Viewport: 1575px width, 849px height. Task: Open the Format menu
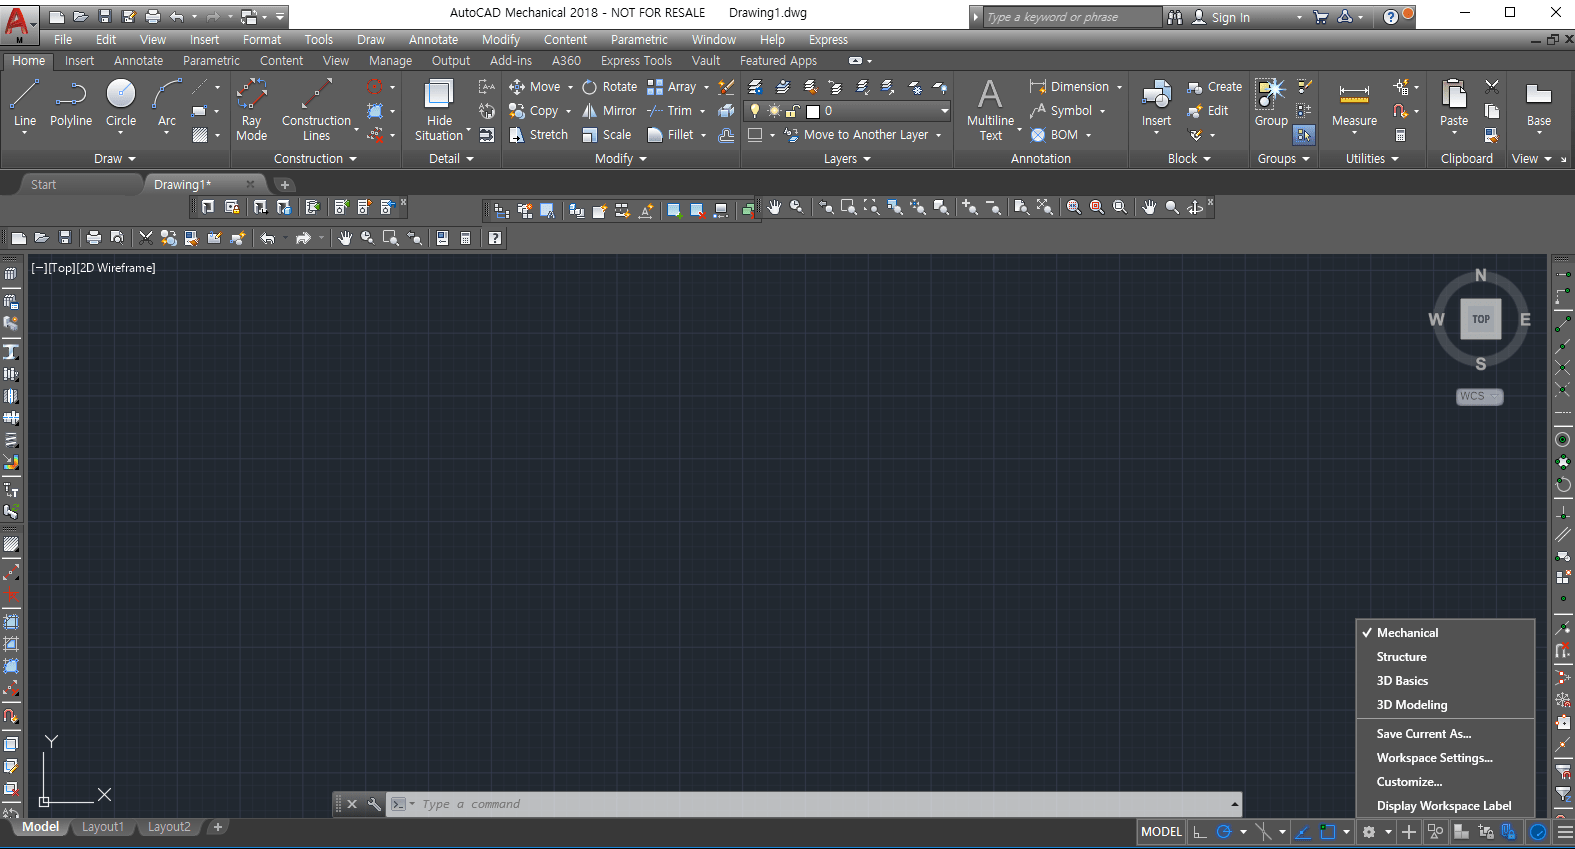(262, 40)
